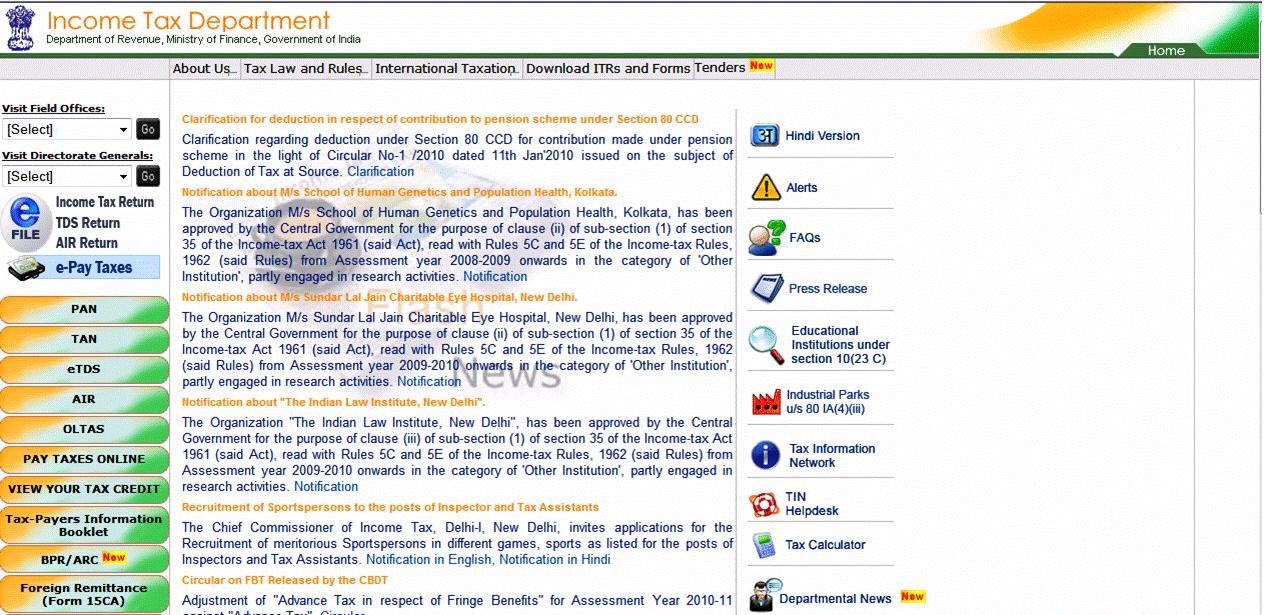Open Educational Institutions under section 10(23 C)
Image resolution: width=1279 pixels, height=615 pixels.
840,345
